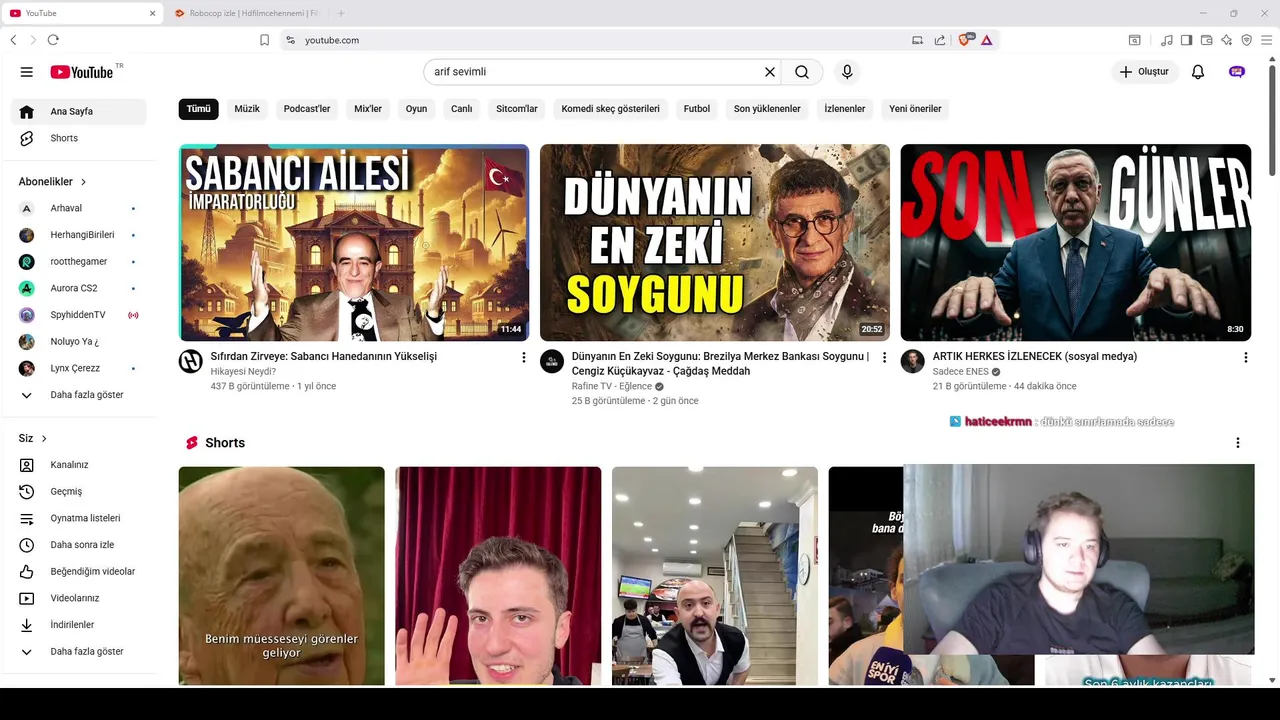1280x720 pixels.
Task: Click the Rafine TV - Eğlence channel name
Action: [x=611, y=386]
